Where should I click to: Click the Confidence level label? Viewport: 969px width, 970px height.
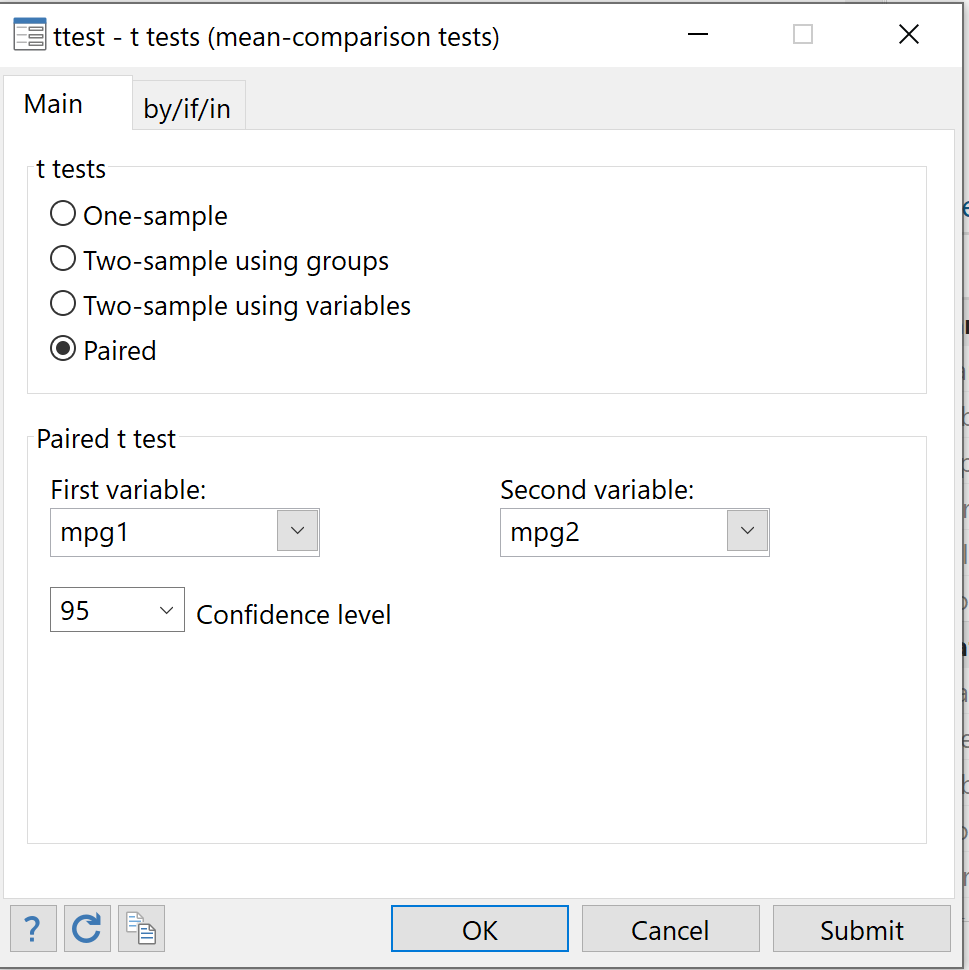[x=294, y=615]
